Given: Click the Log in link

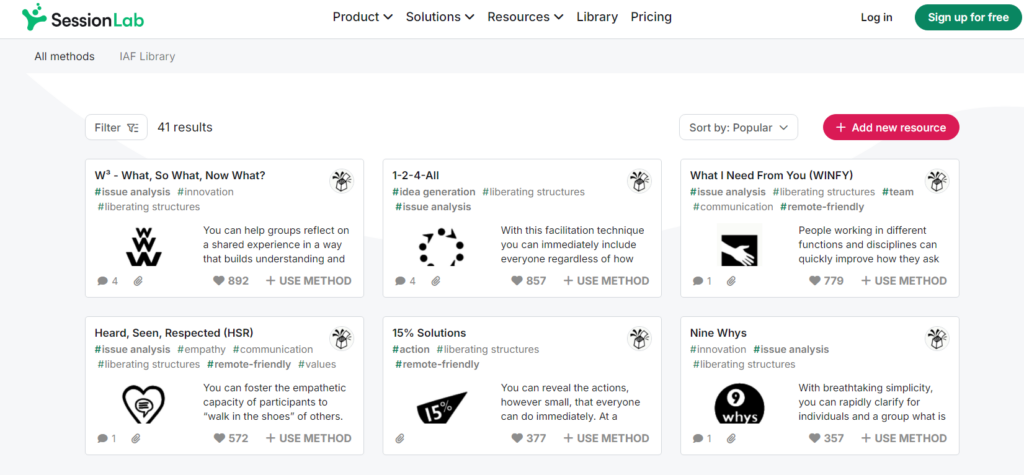Looking at the screenshot, I should (876, 17).
